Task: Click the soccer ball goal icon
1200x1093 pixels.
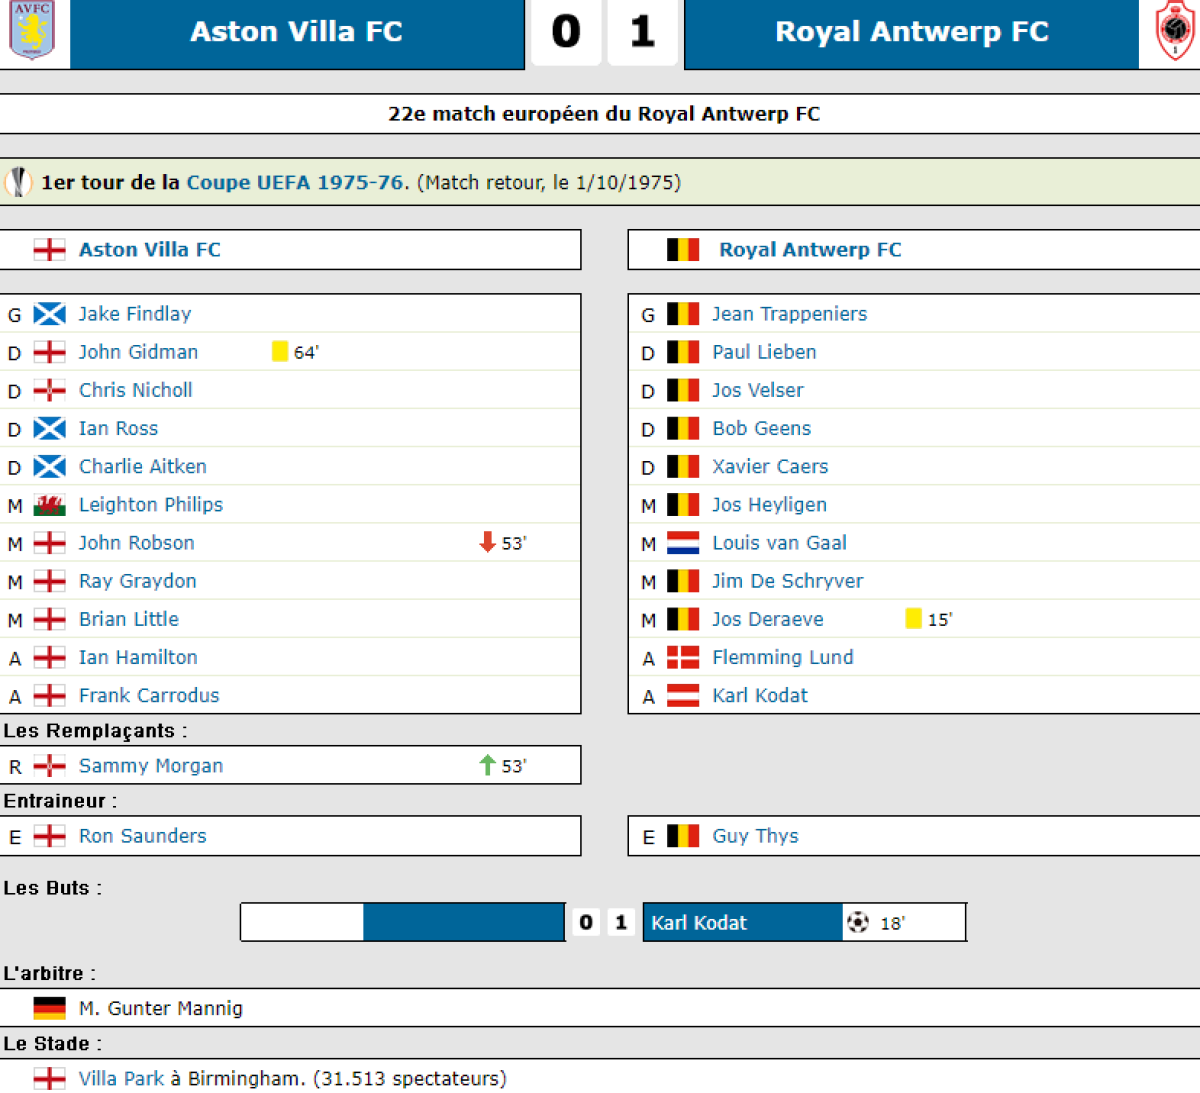Action: [x=857, y=922]
